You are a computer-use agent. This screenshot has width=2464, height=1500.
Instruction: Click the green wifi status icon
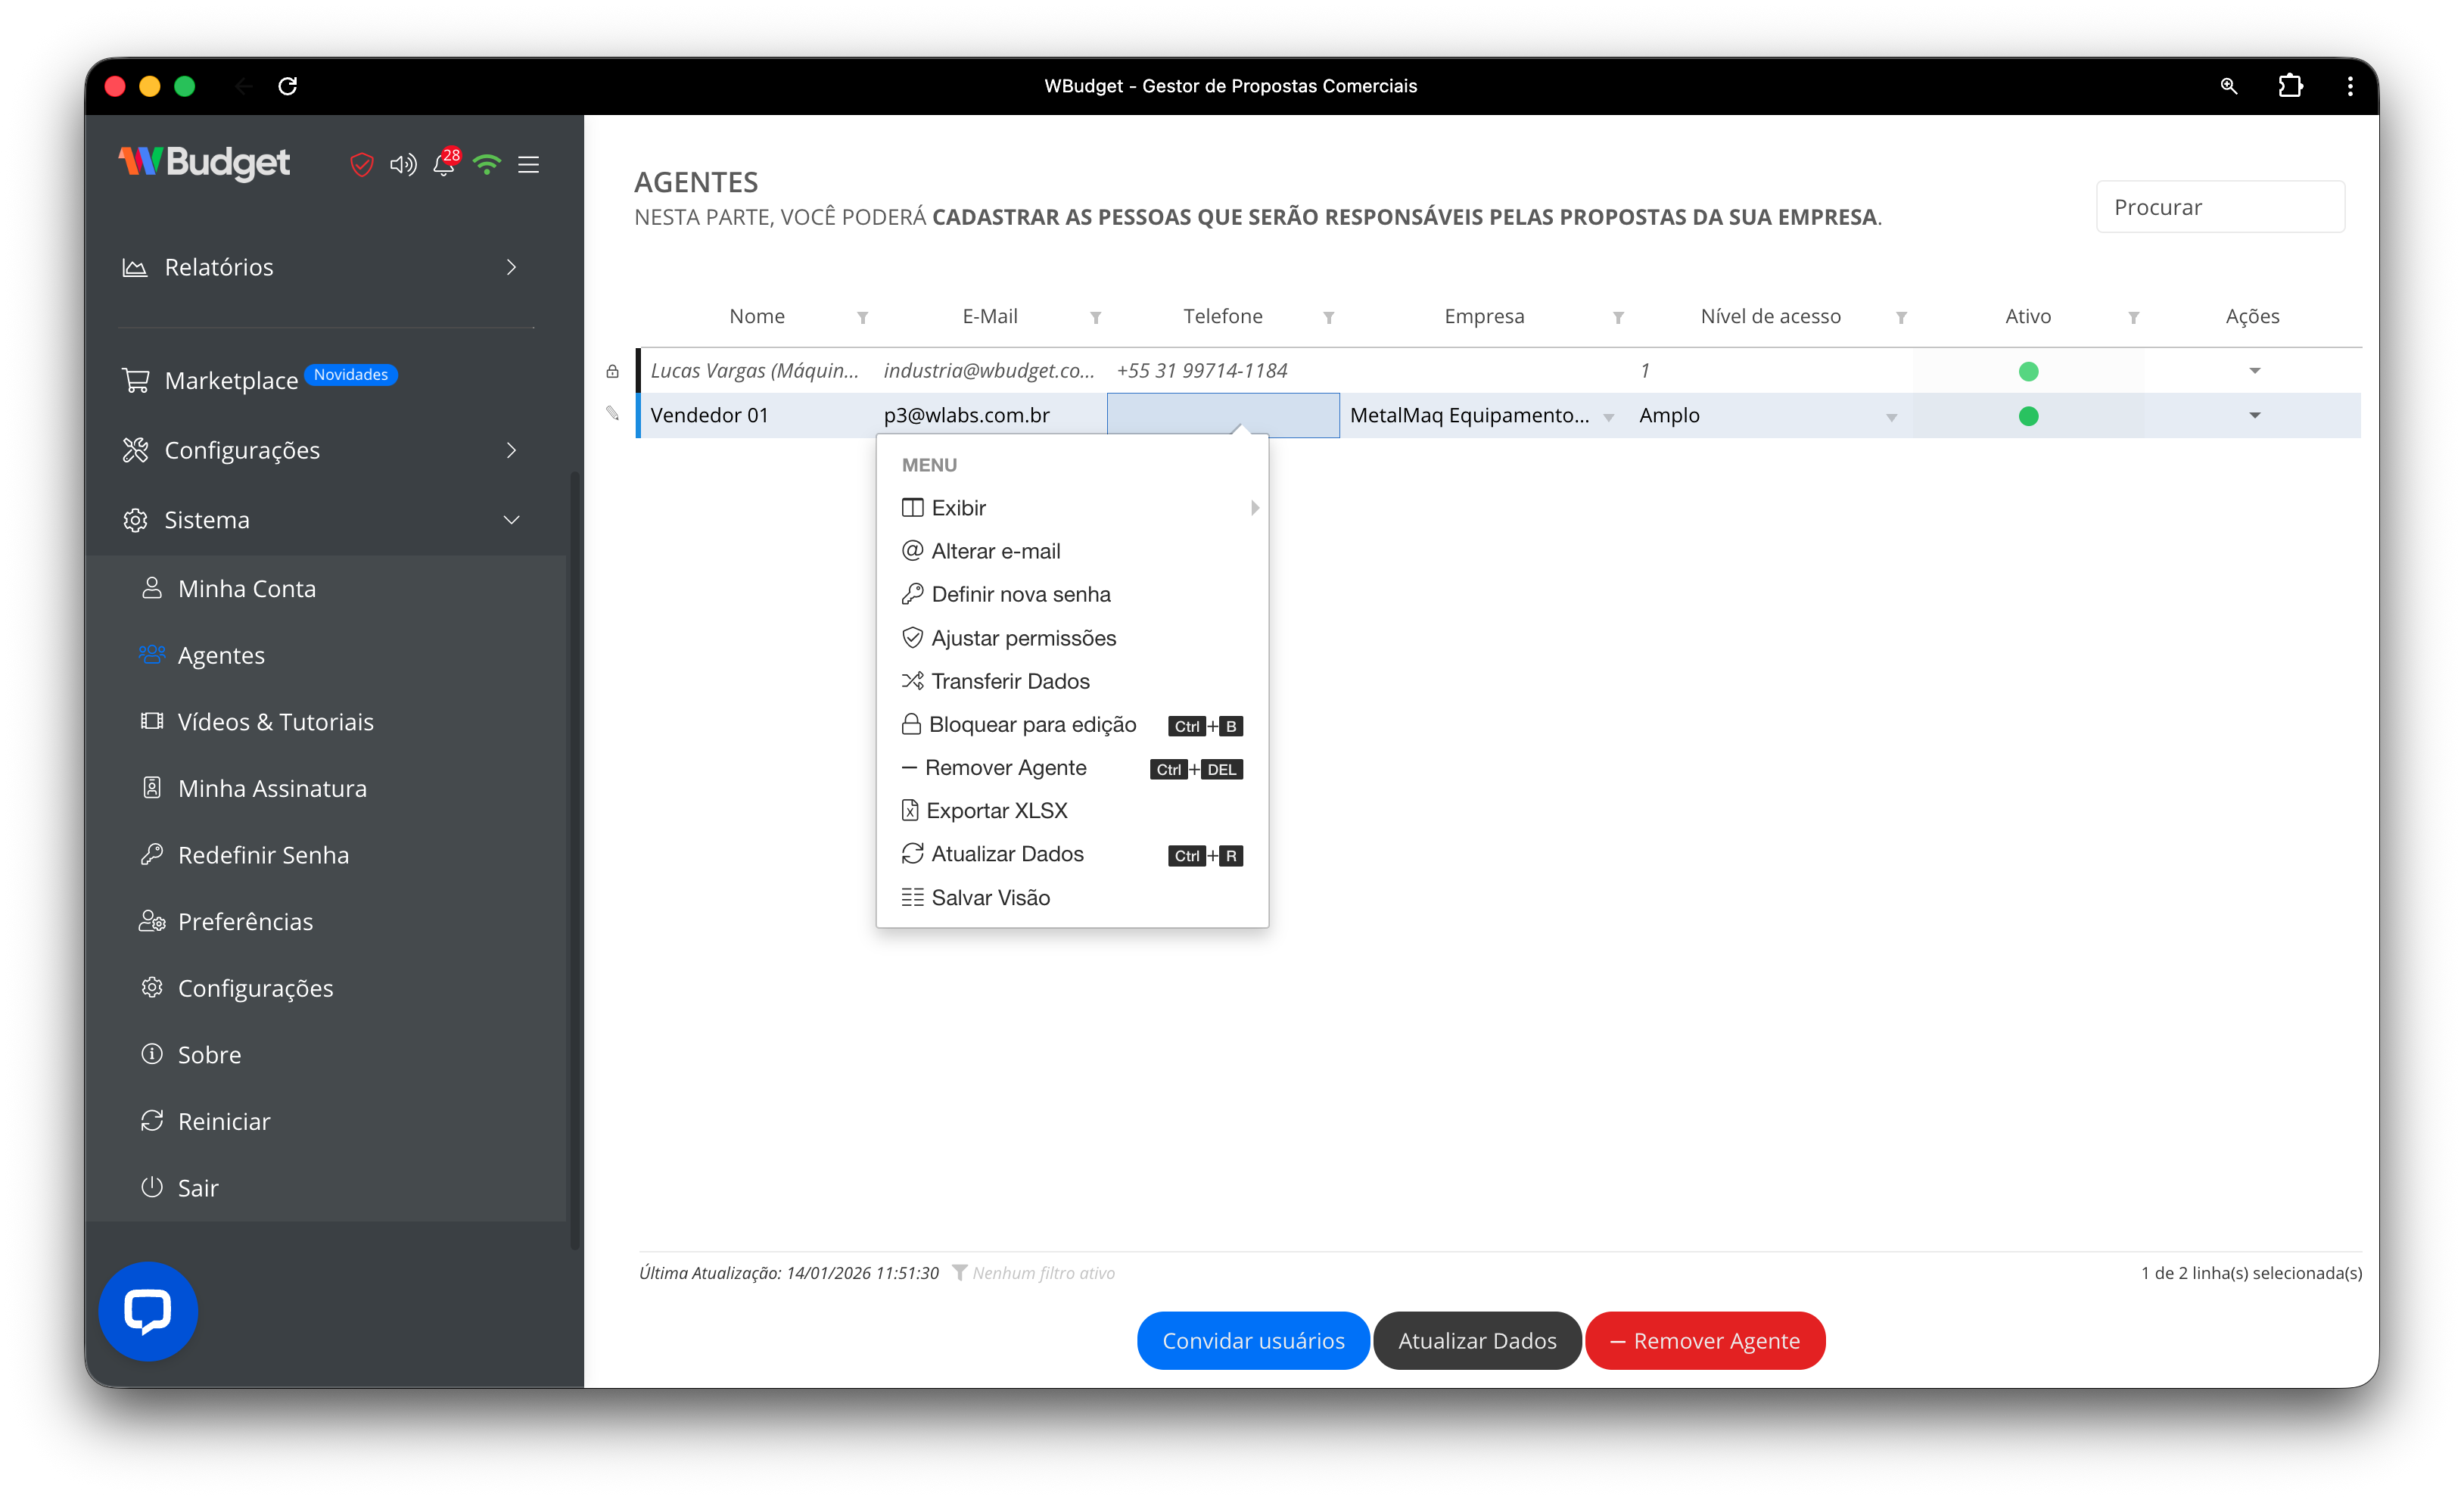pos(487,164)
